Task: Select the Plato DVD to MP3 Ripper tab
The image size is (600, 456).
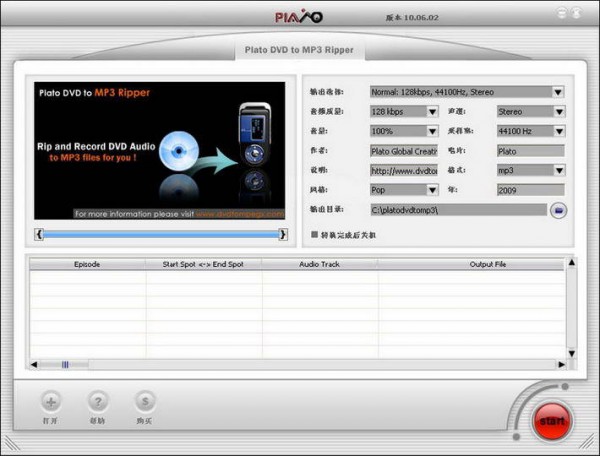Action: pyautogui.click(x=299, y=50)
